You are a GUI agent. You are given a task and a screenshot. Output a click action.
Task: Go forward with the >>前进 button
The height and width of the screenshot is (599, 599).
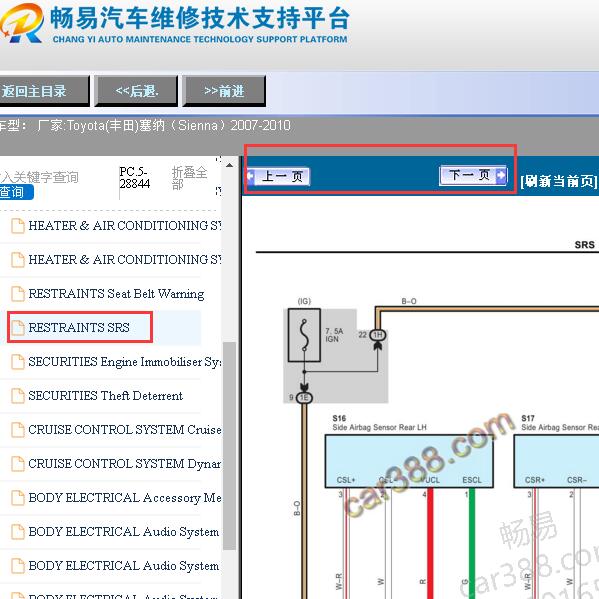point(224,91)
